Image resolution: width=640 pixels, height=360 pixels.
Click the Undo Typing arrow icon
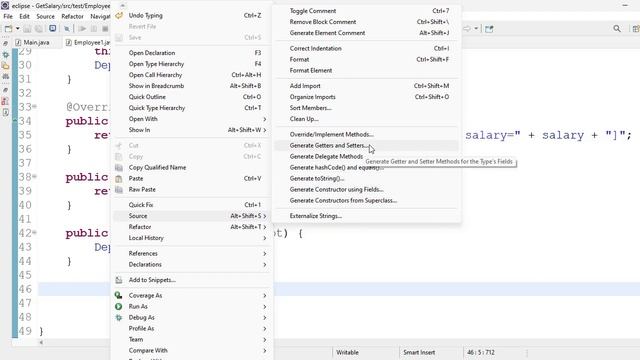pyautogui.click(x=119, y=16)
